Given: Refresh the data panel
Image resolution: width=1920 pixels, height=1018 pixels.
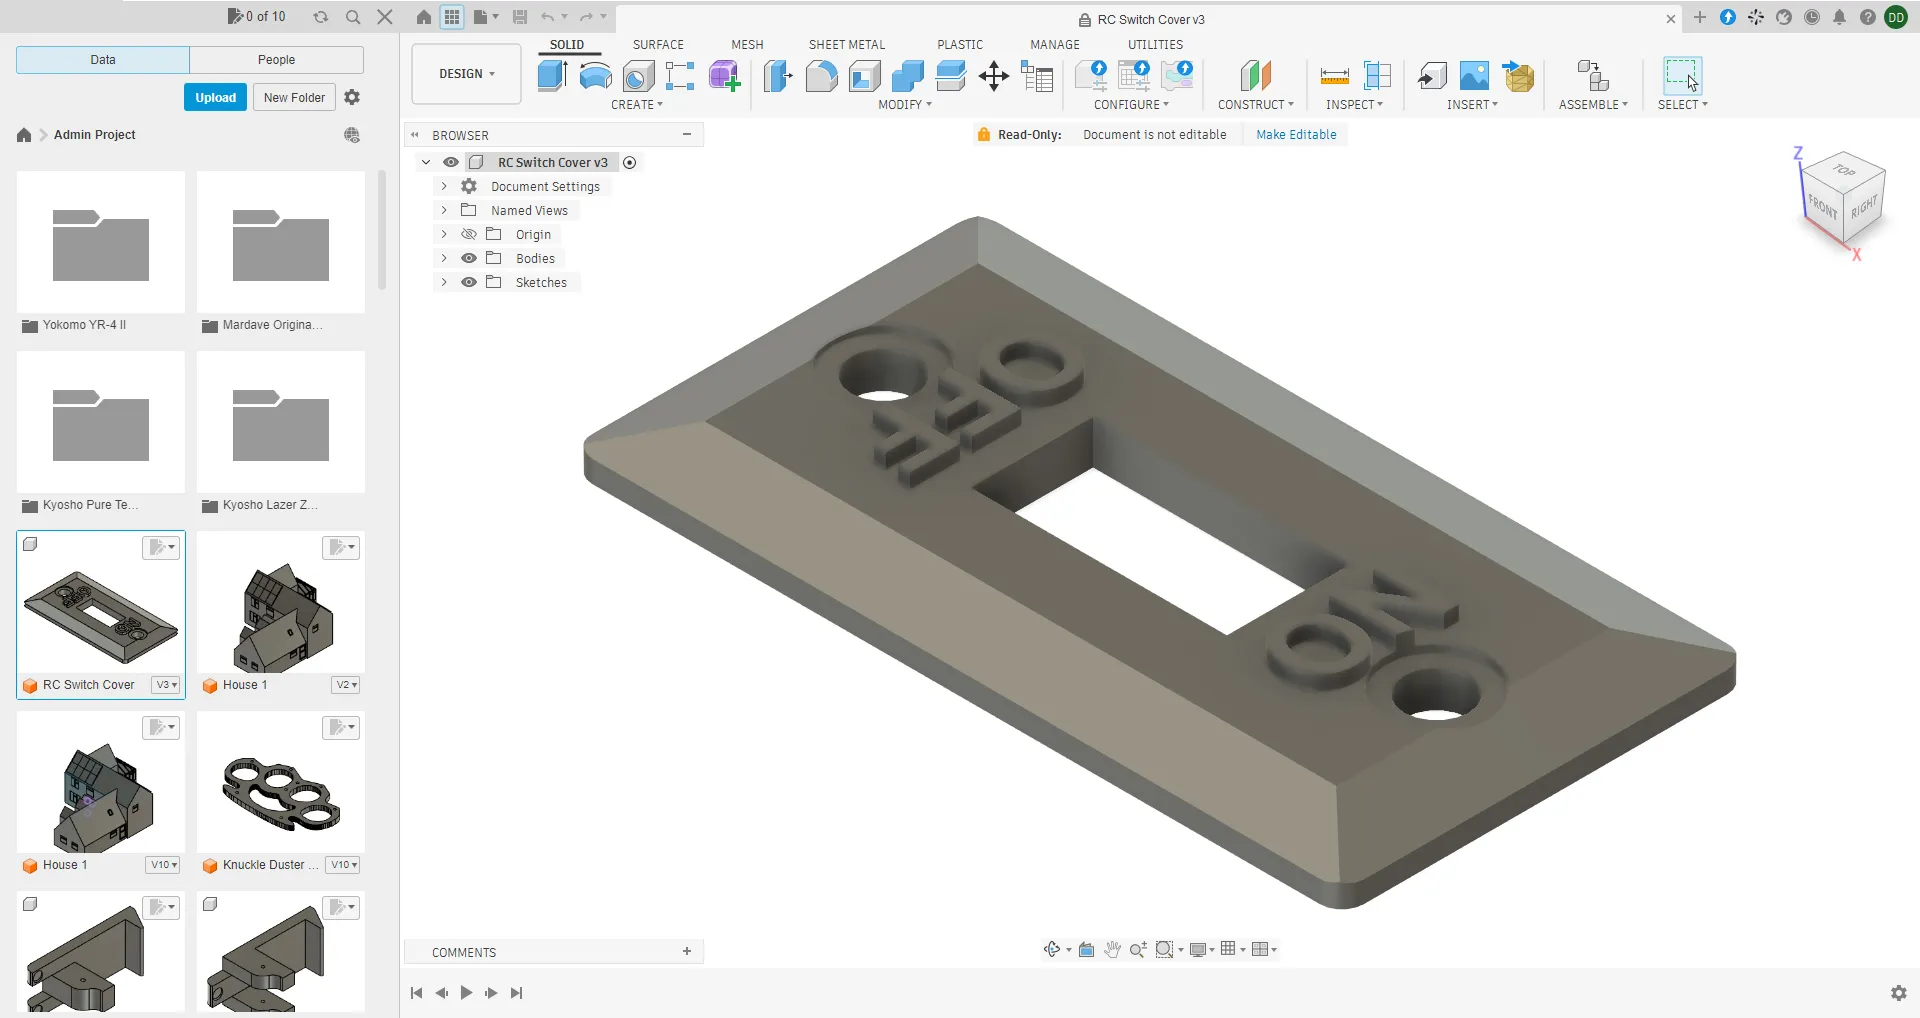Looking at the screenshot, I should [320, 17].
